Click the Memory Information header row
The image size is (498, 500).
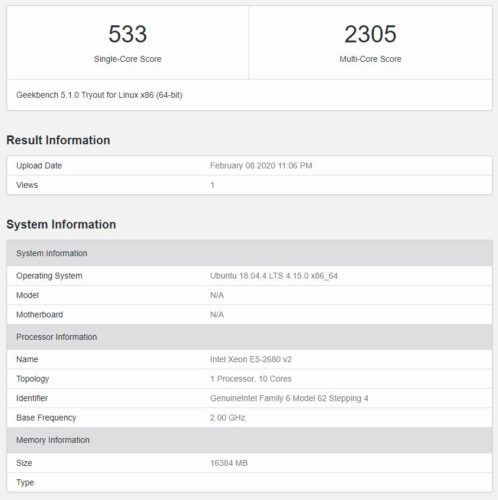249,440
